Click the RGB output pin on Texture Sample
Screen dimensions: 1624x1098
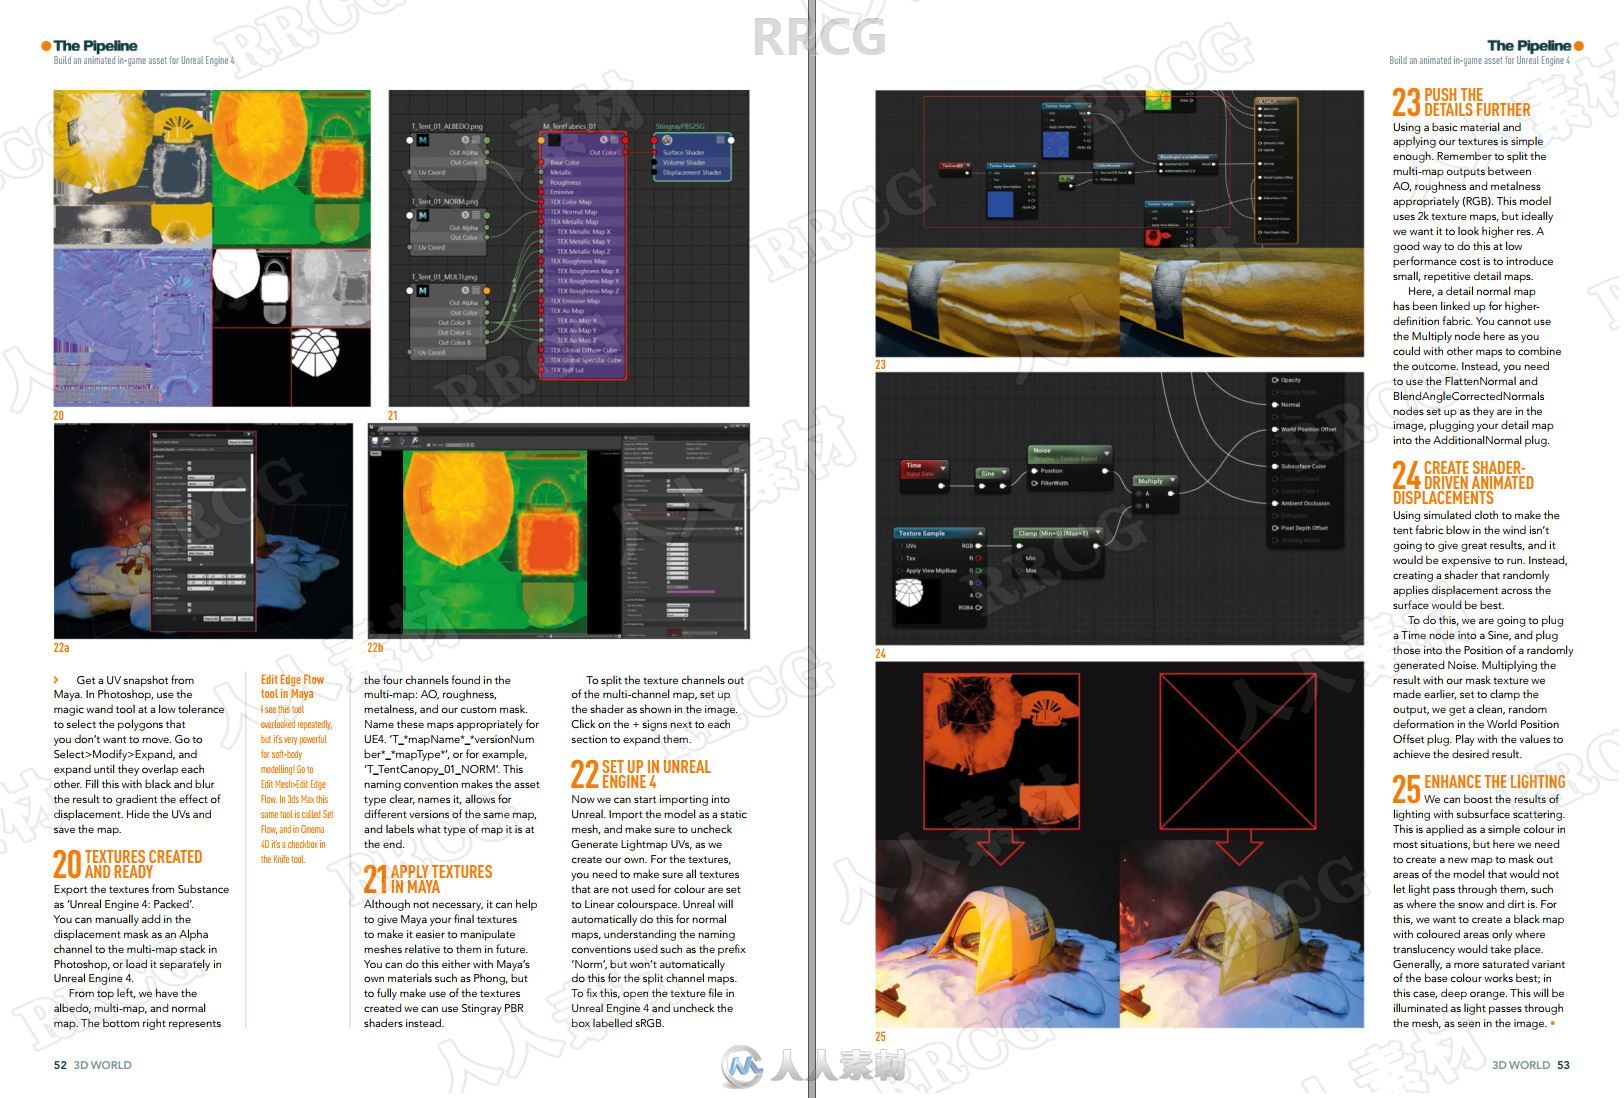979,546
